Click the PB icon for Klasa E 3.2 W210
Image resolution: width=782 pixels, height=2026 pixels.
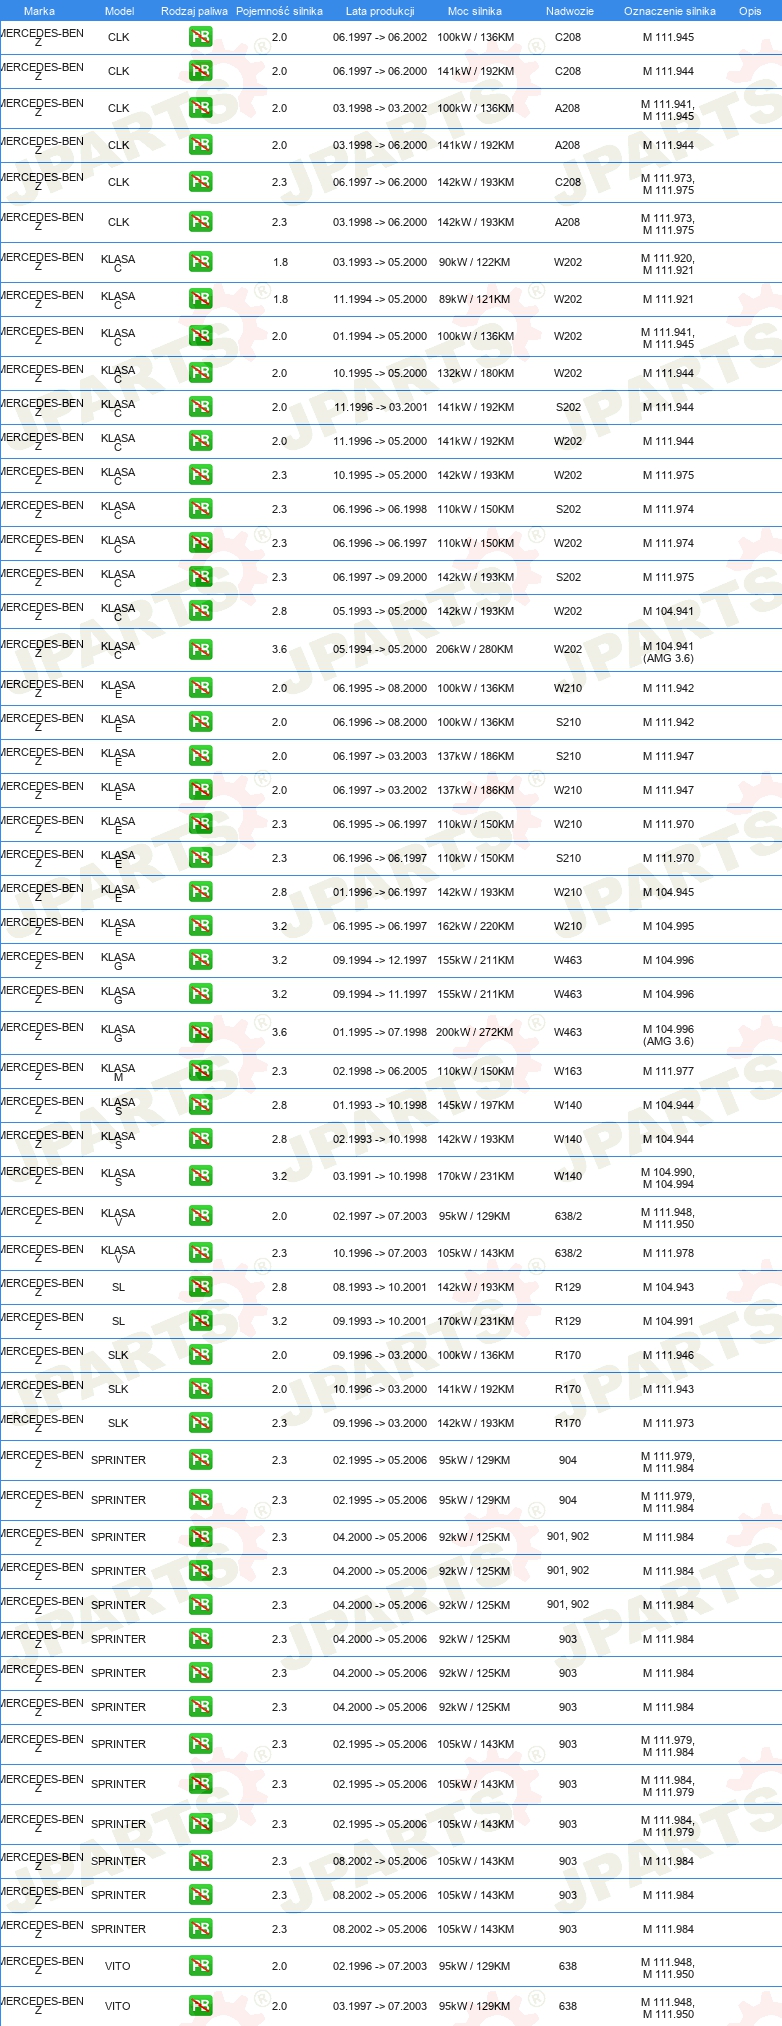coord(200,926)
